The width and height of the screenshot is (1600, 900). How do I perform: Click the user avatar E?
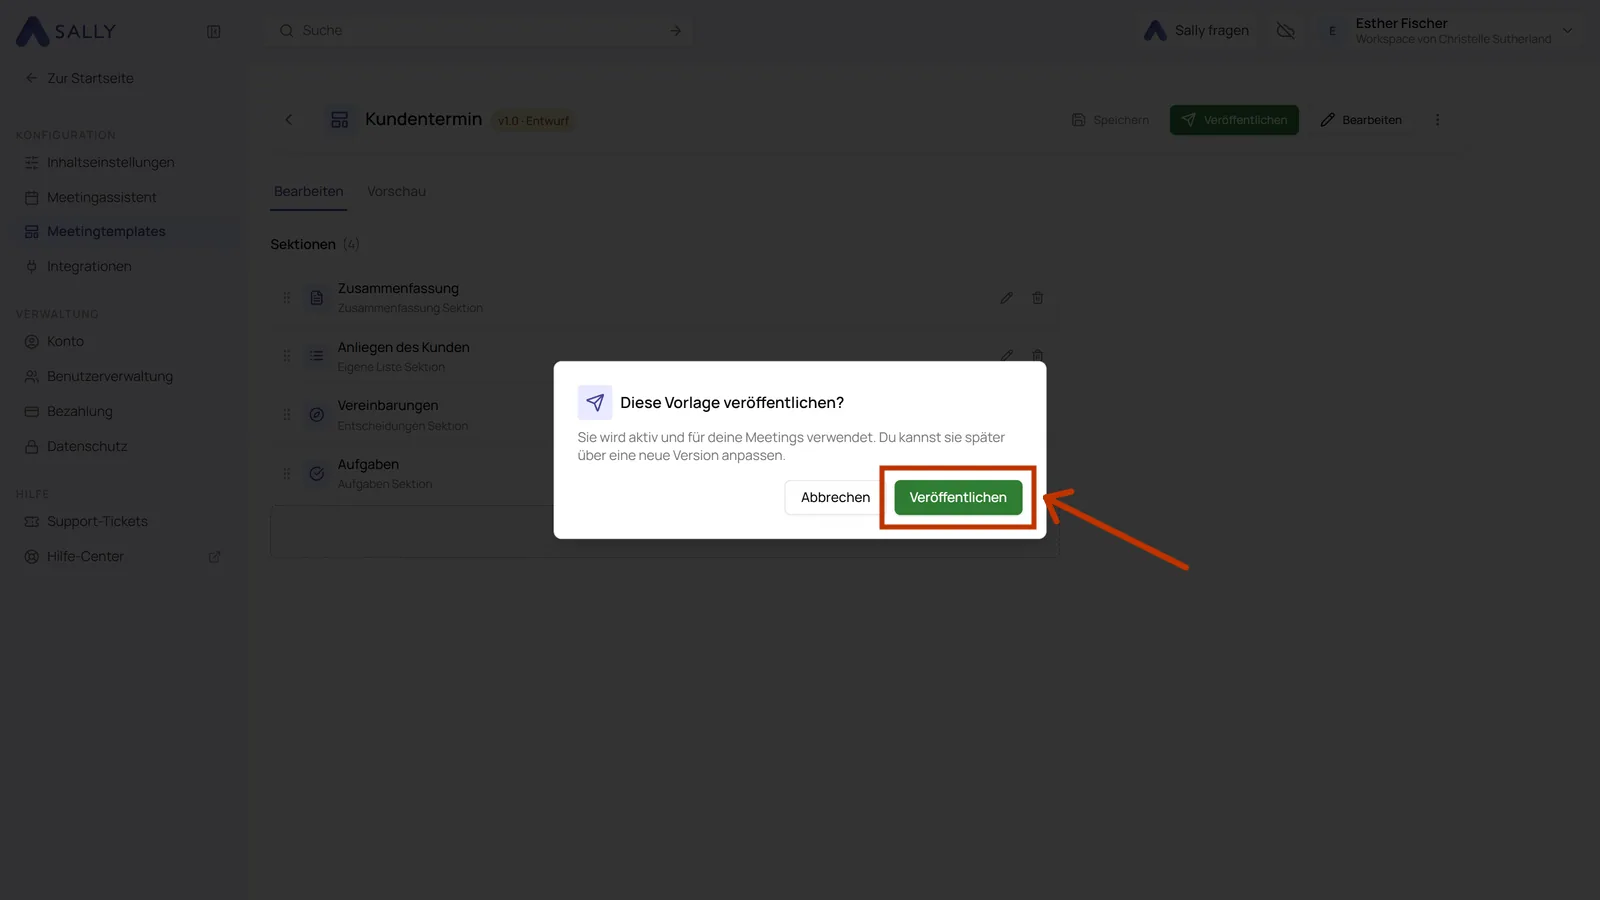pyautogui.click(x=1332, y=31)
